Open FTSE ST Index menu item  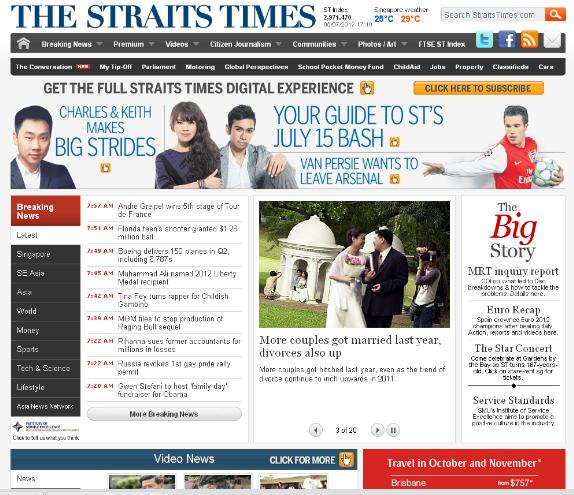tap(441, 44)
